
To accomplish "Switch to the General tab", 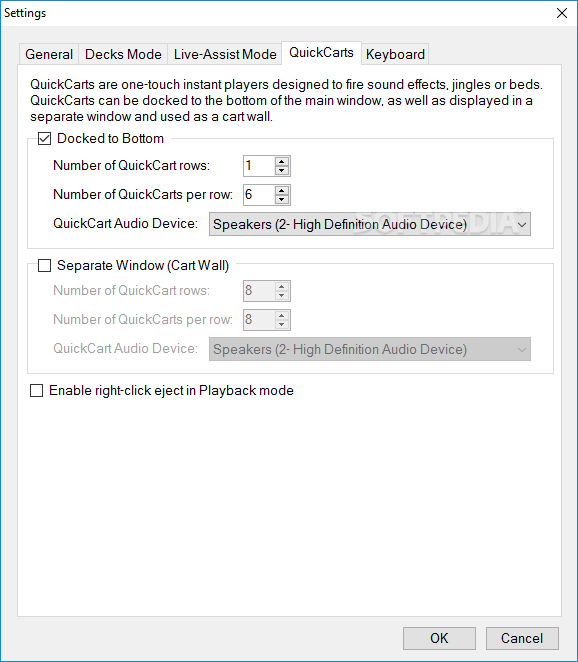I will pyautogui.click(x=49, y=54).
